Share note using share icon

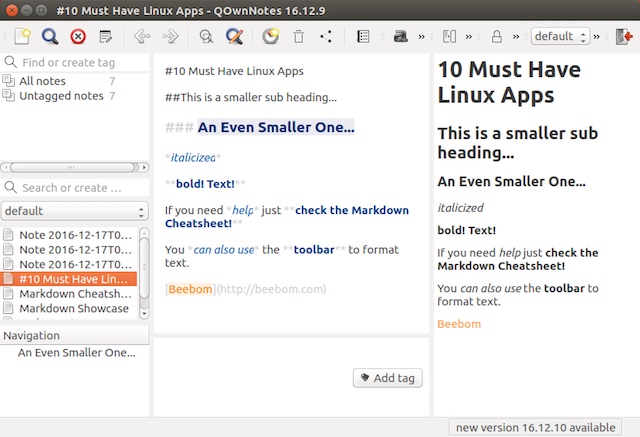click(x=326, y=36)
